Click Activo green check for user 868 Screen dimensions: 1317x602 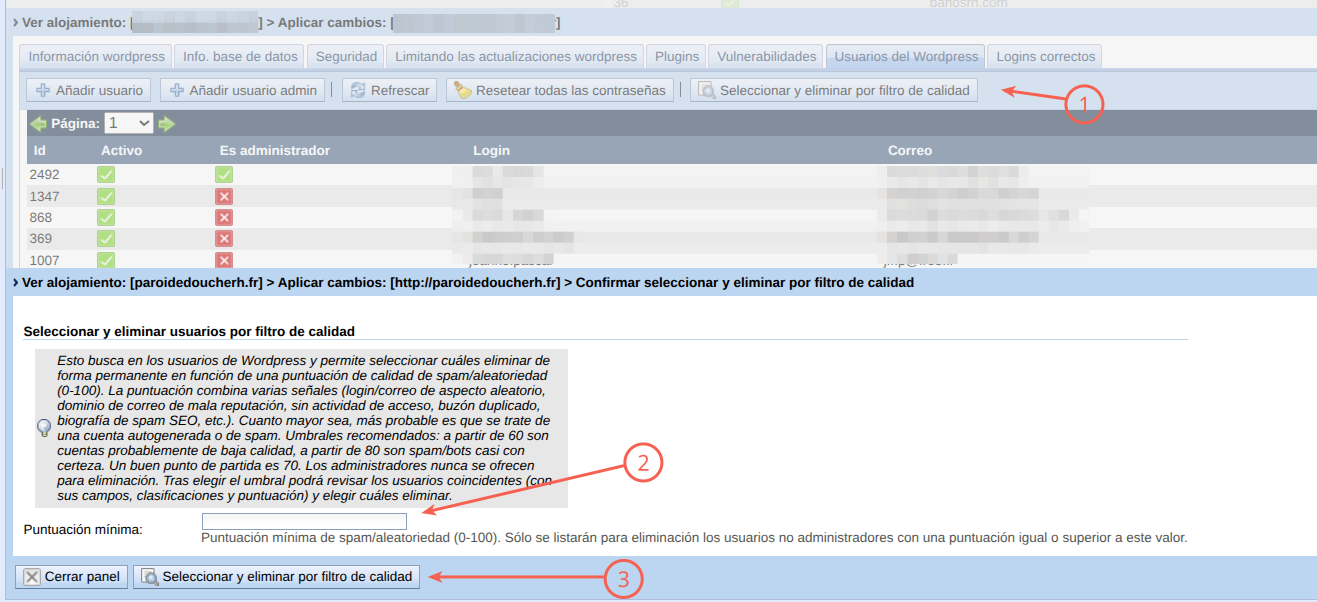(106, 217)
